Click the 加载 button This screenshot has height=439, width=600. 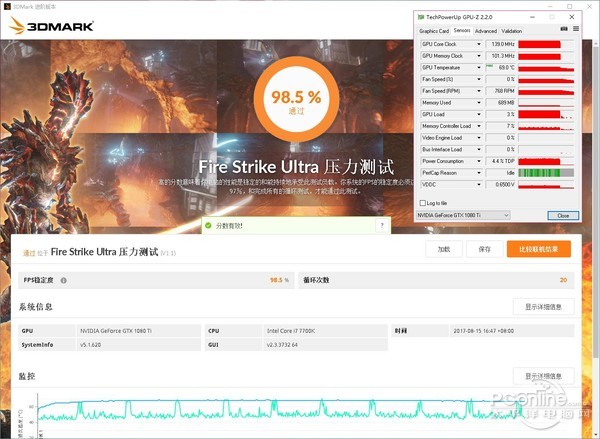[444, 249]
